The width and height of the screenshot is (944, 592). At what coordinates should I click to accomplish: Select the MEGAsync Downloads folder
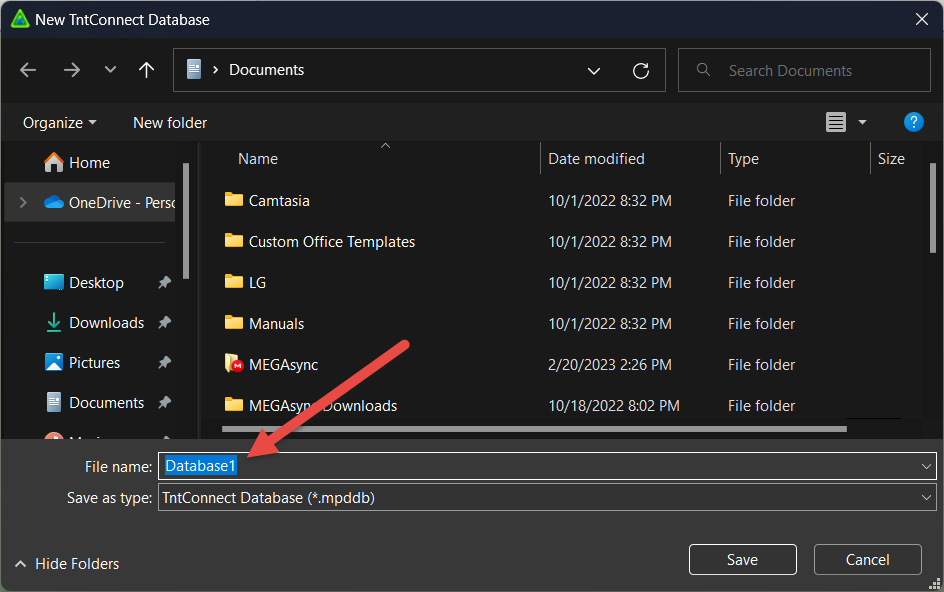coord(323,405)
